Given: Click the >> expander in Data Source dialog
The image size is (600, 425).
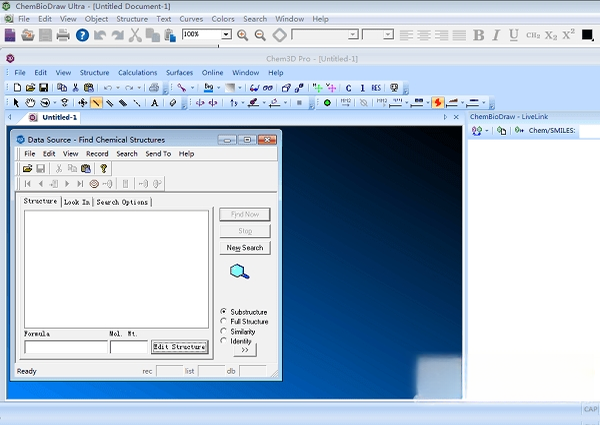Looking at the screenshot, I should click(x=245, y=350).
